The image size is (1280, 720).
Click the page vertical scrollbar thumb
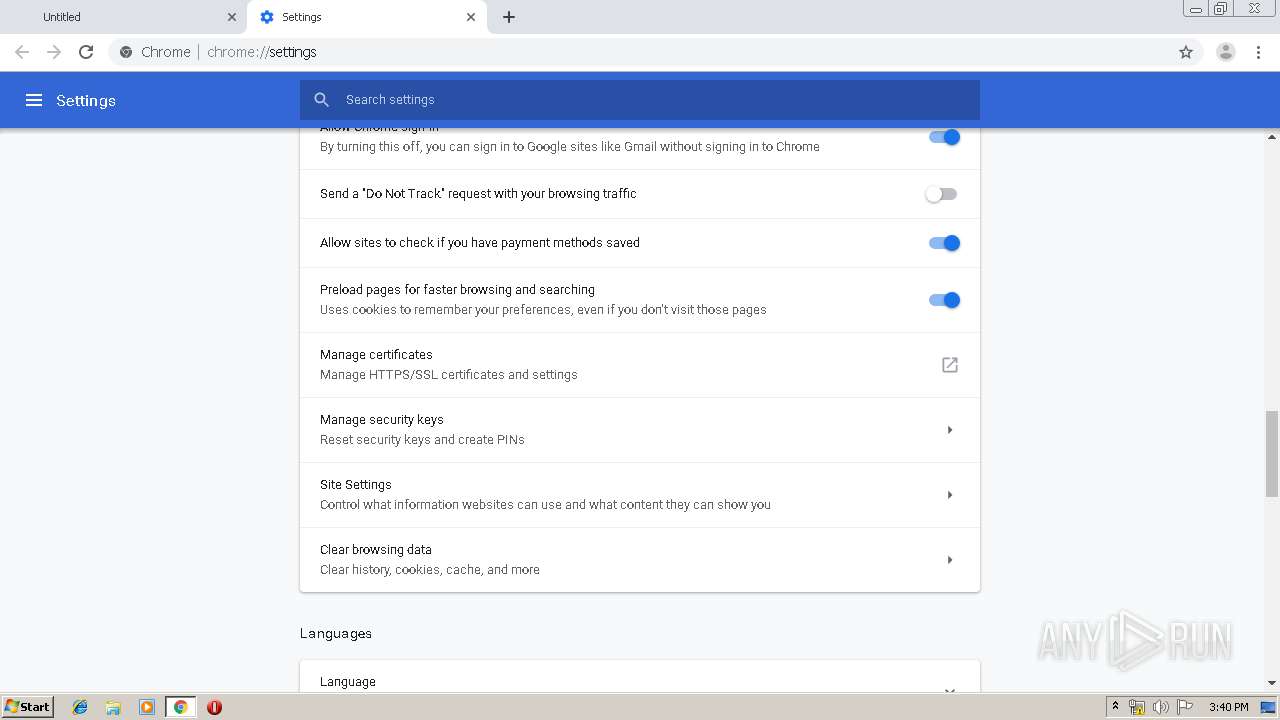[1272, 453]
